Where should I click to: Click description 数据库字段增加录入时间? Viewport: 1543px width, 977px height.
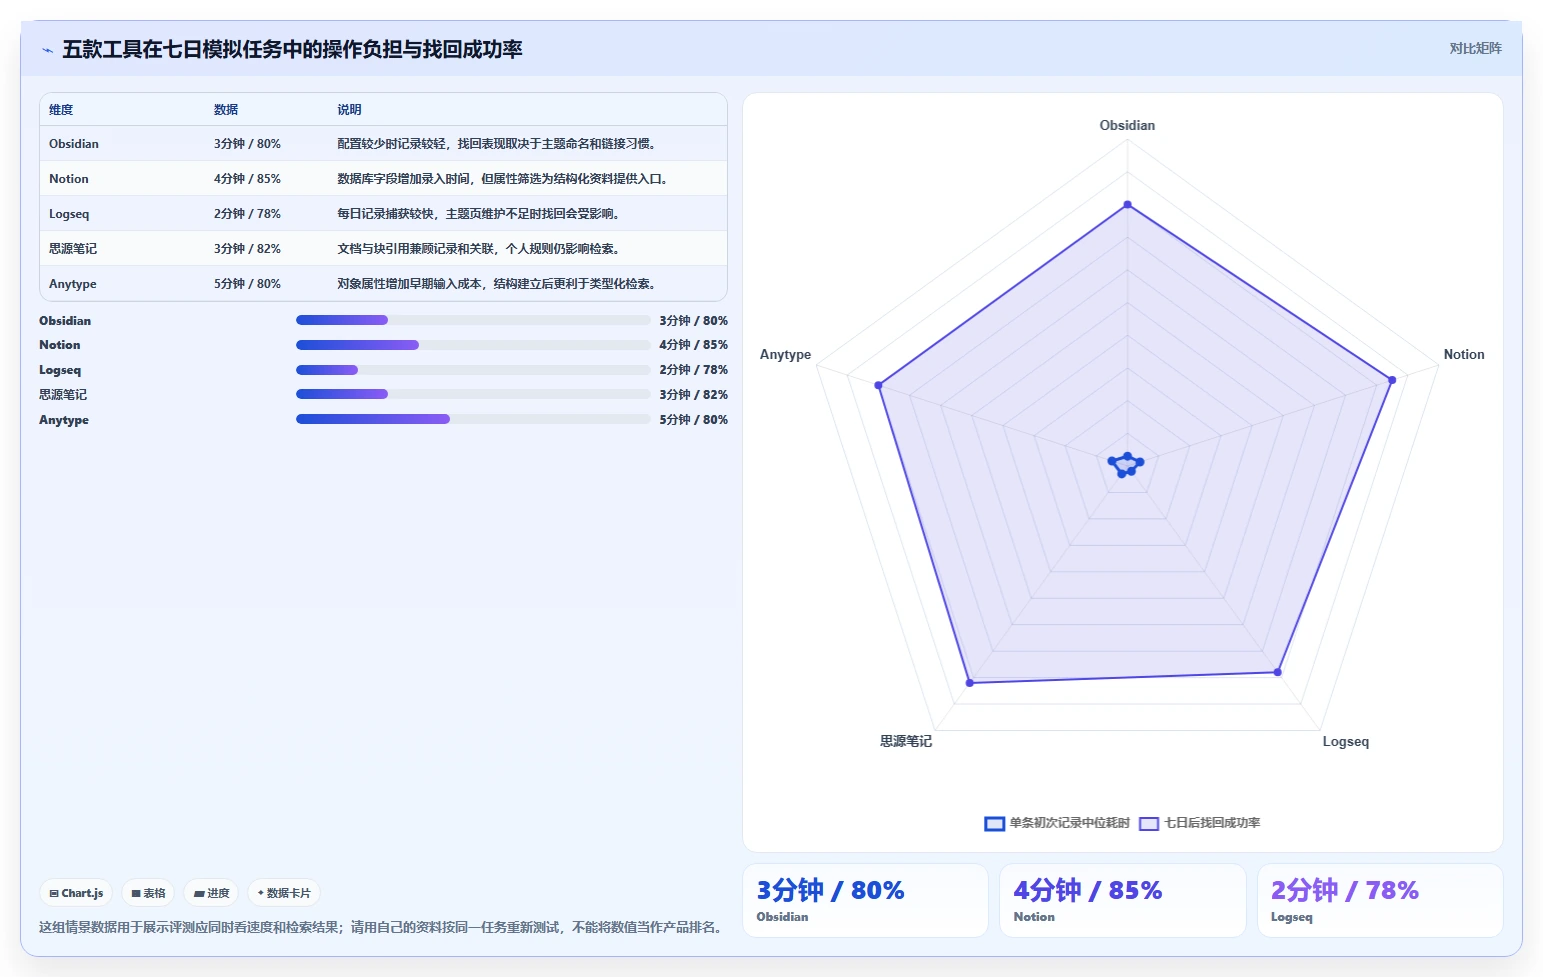click(x=504, y=179)
